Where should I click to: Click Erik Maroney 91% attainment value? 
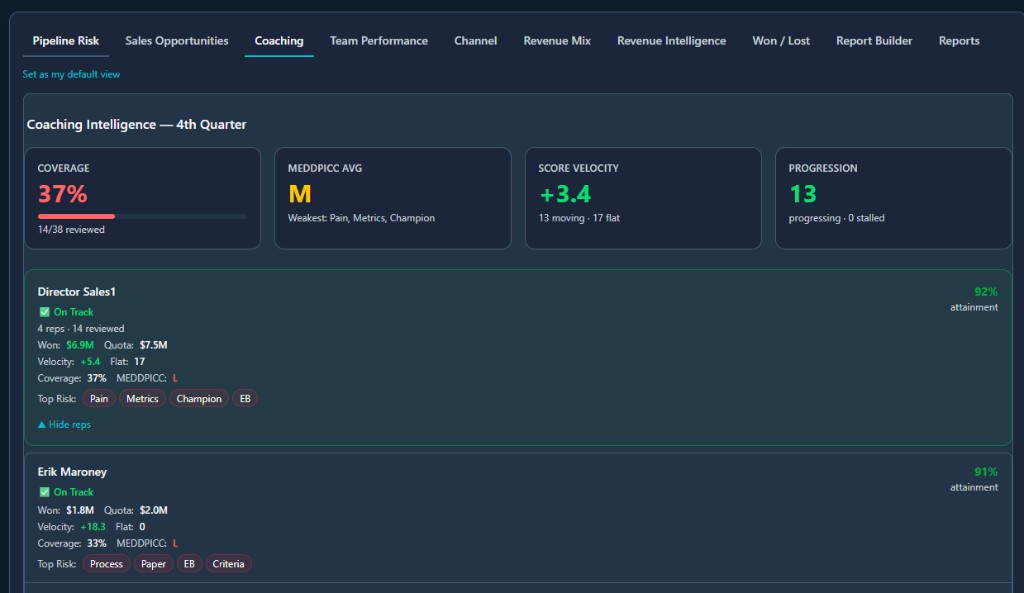985,472
